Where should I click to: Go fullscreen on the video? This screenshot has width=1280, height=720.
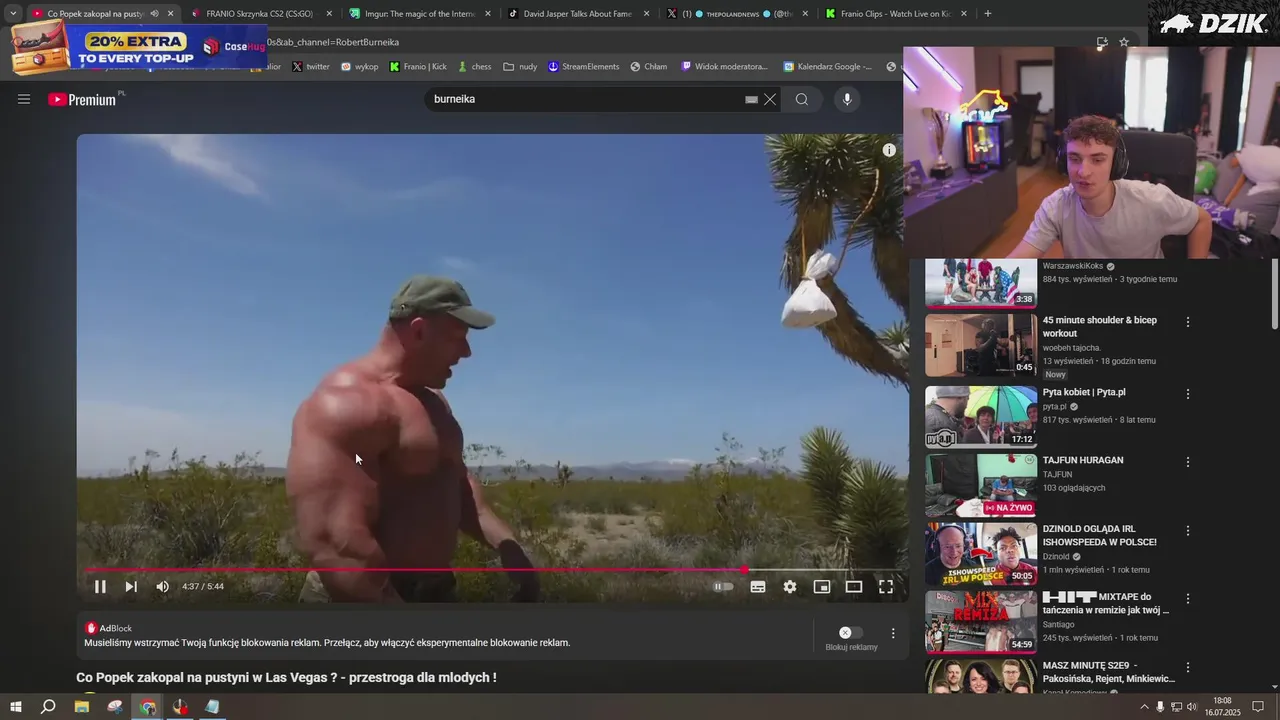[x=886, y=587]
